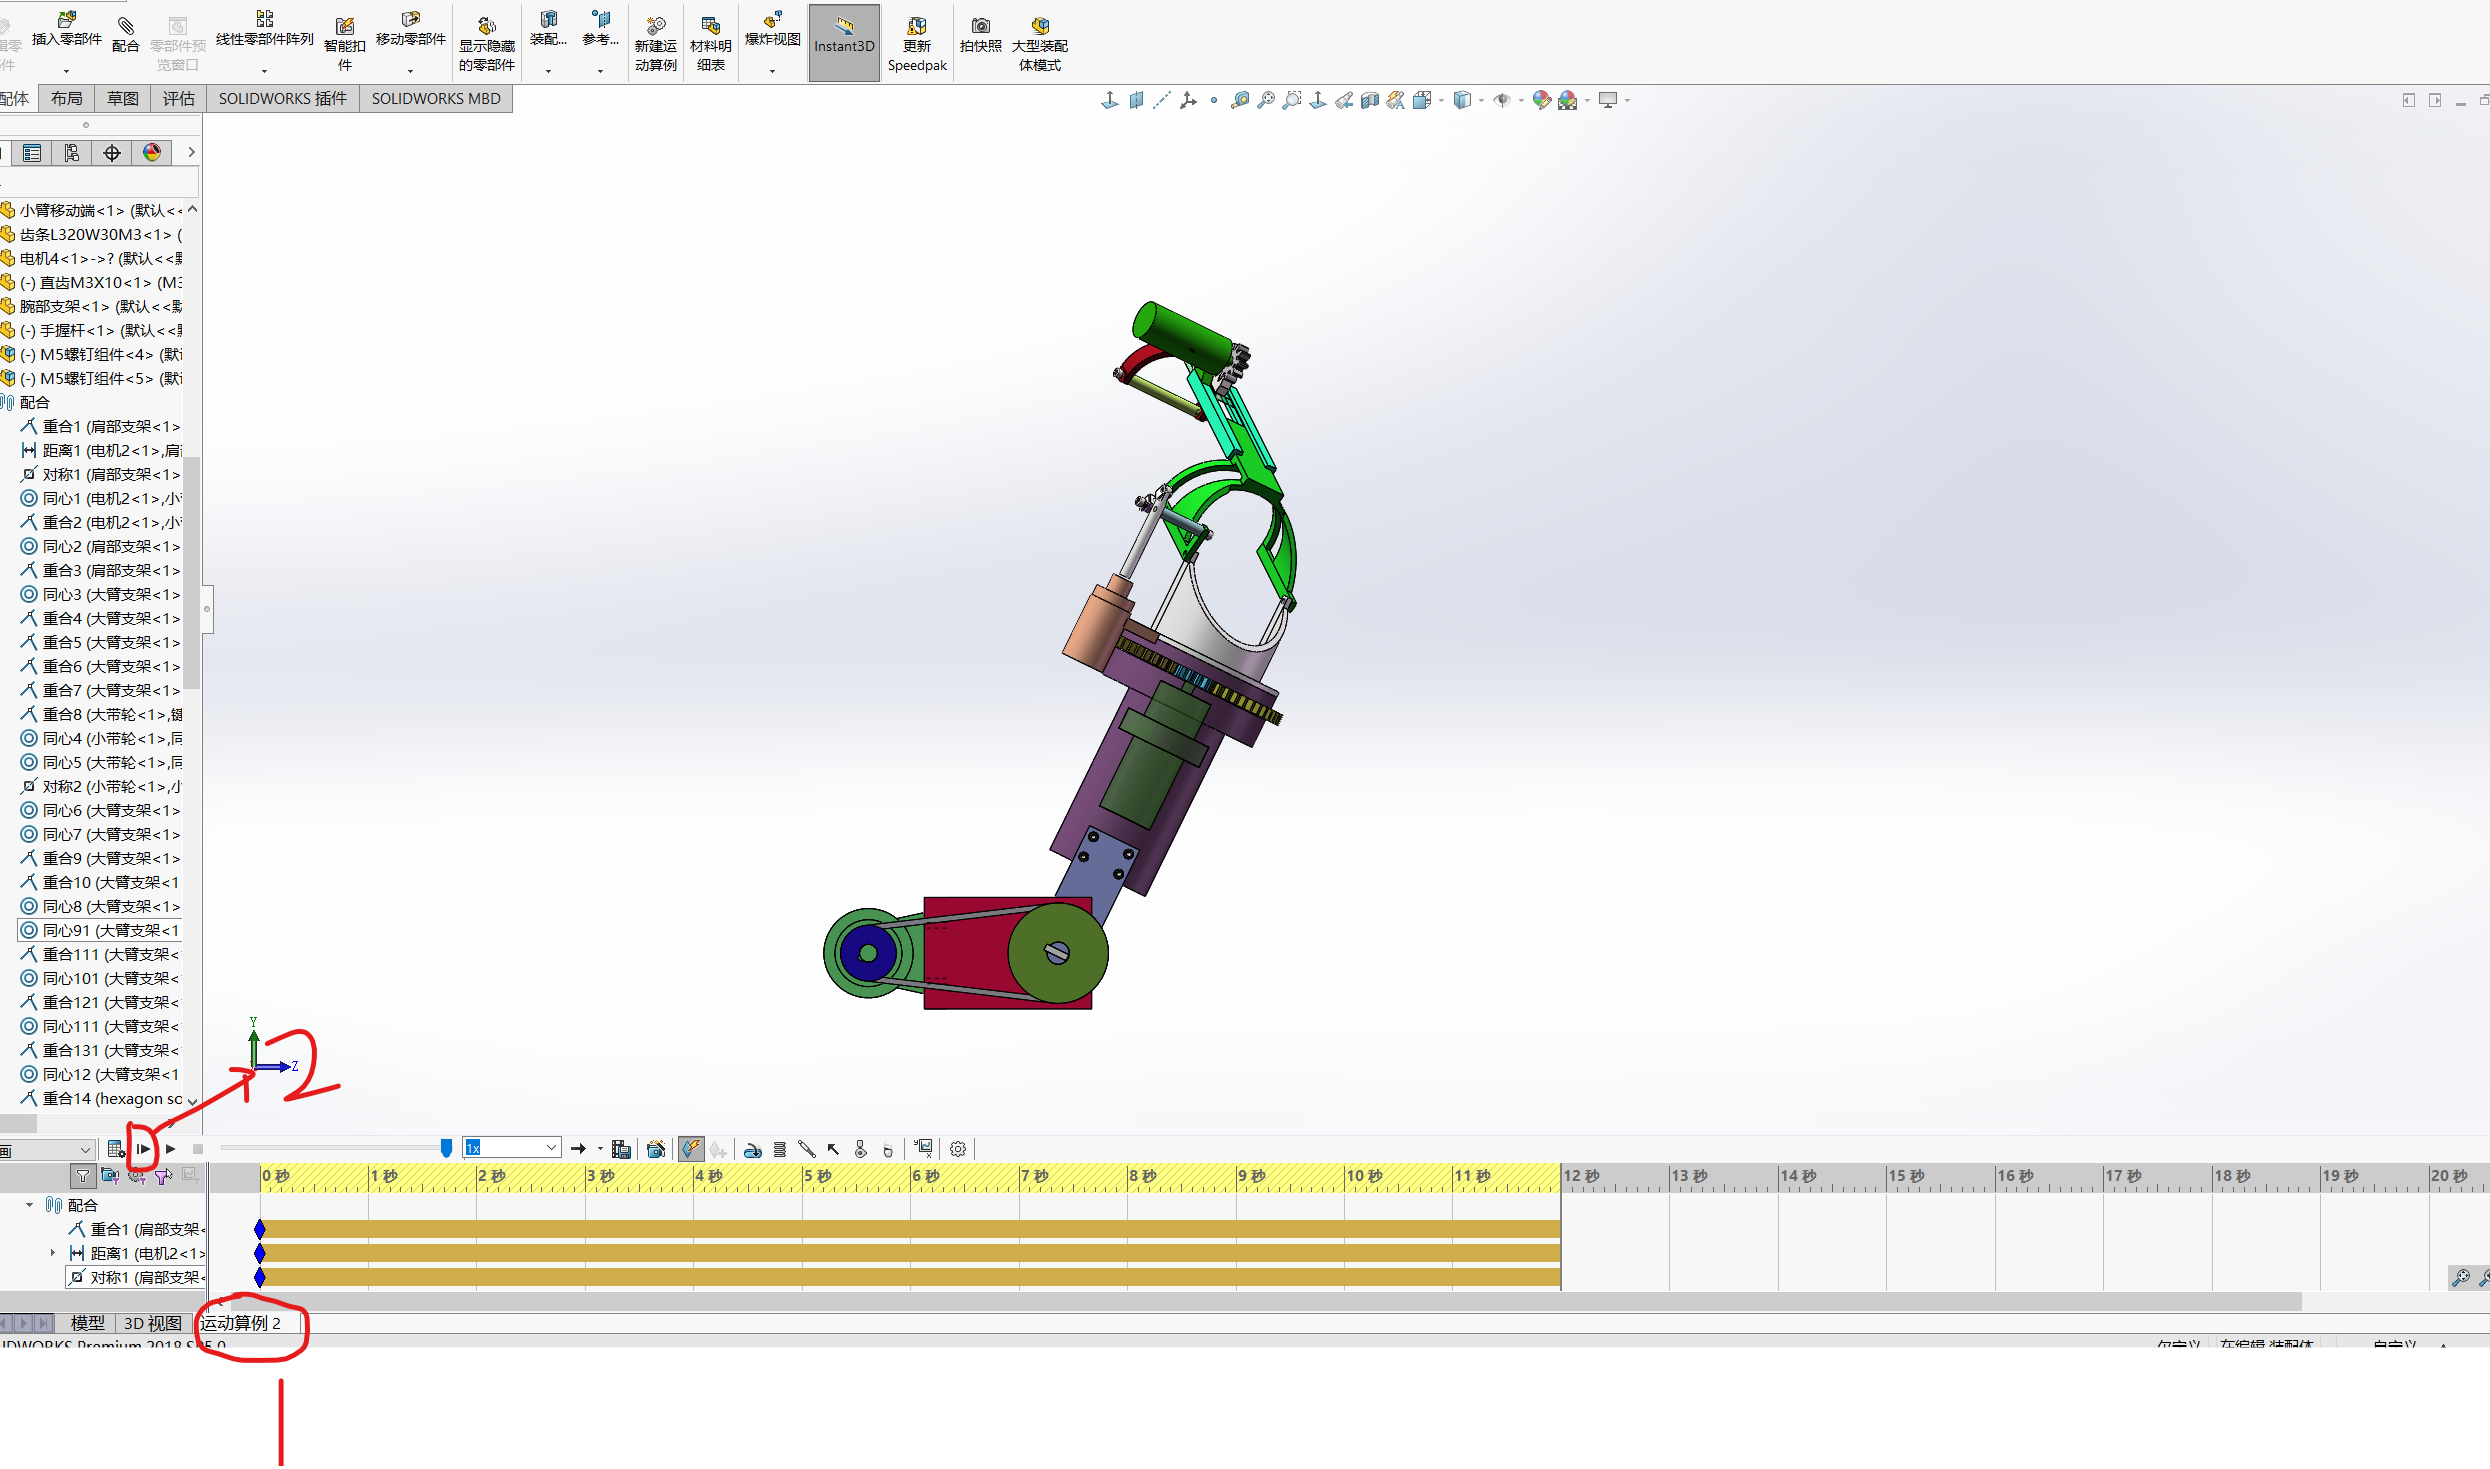Click Update Speedpak (更新 Speedpak)
The image size is (2490, 1469).
point(917,44)
